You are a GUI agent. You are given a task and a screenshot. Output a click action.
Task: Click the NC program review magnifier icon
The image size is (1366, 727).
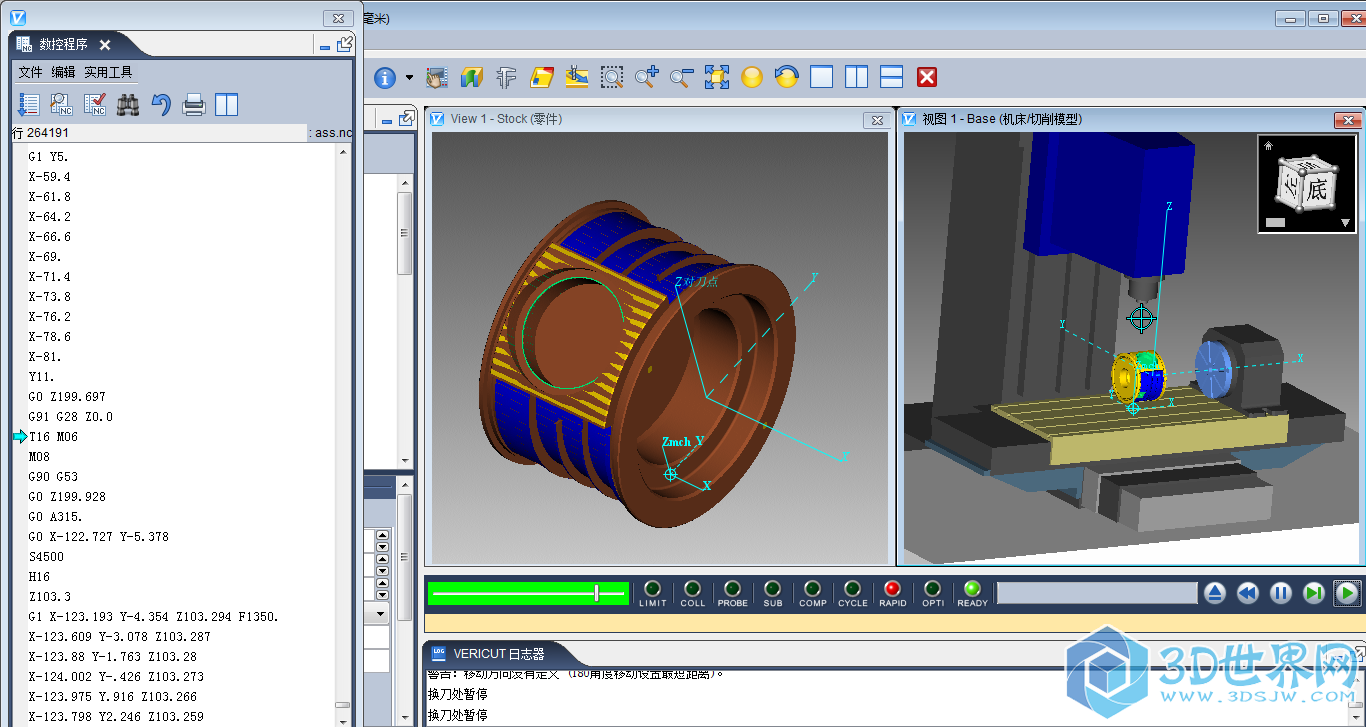(61, 104)
